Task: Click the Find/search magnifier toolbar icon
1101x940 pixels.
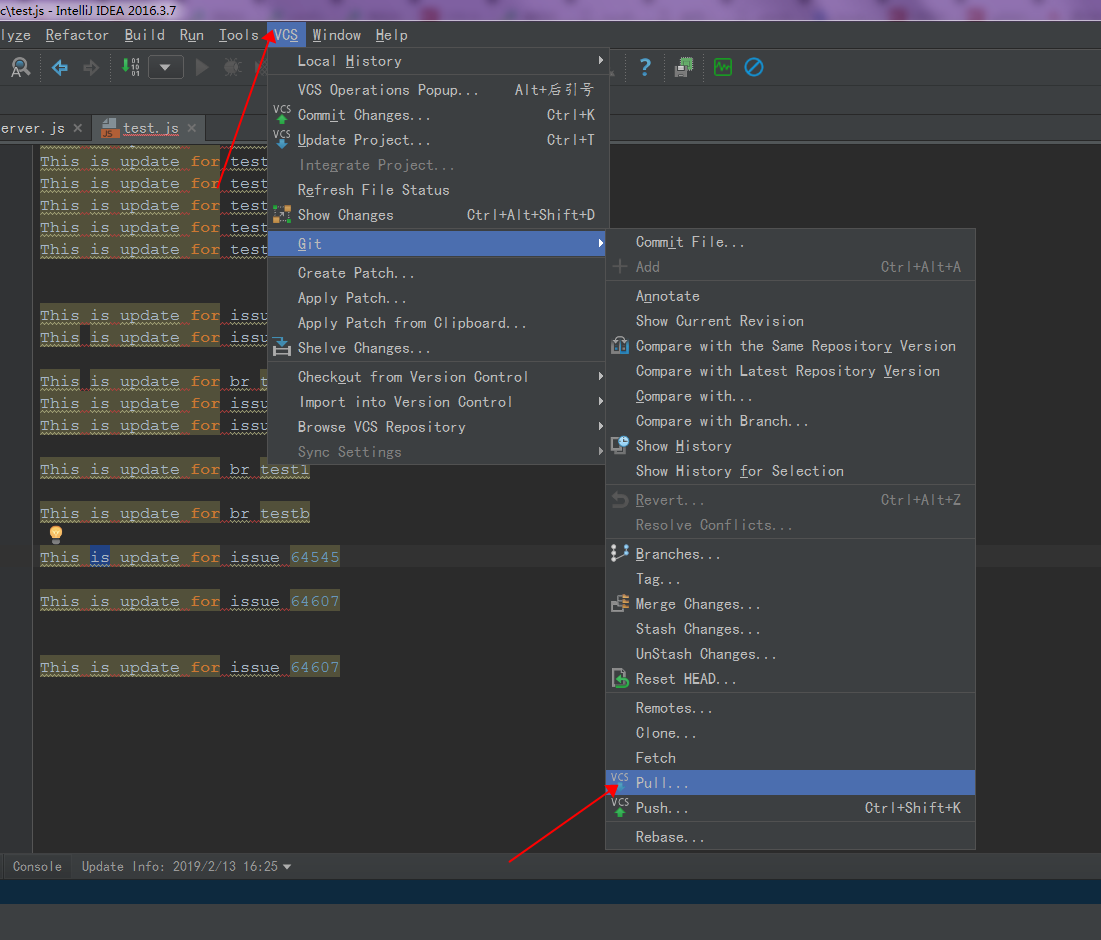Action: [20, 67]
